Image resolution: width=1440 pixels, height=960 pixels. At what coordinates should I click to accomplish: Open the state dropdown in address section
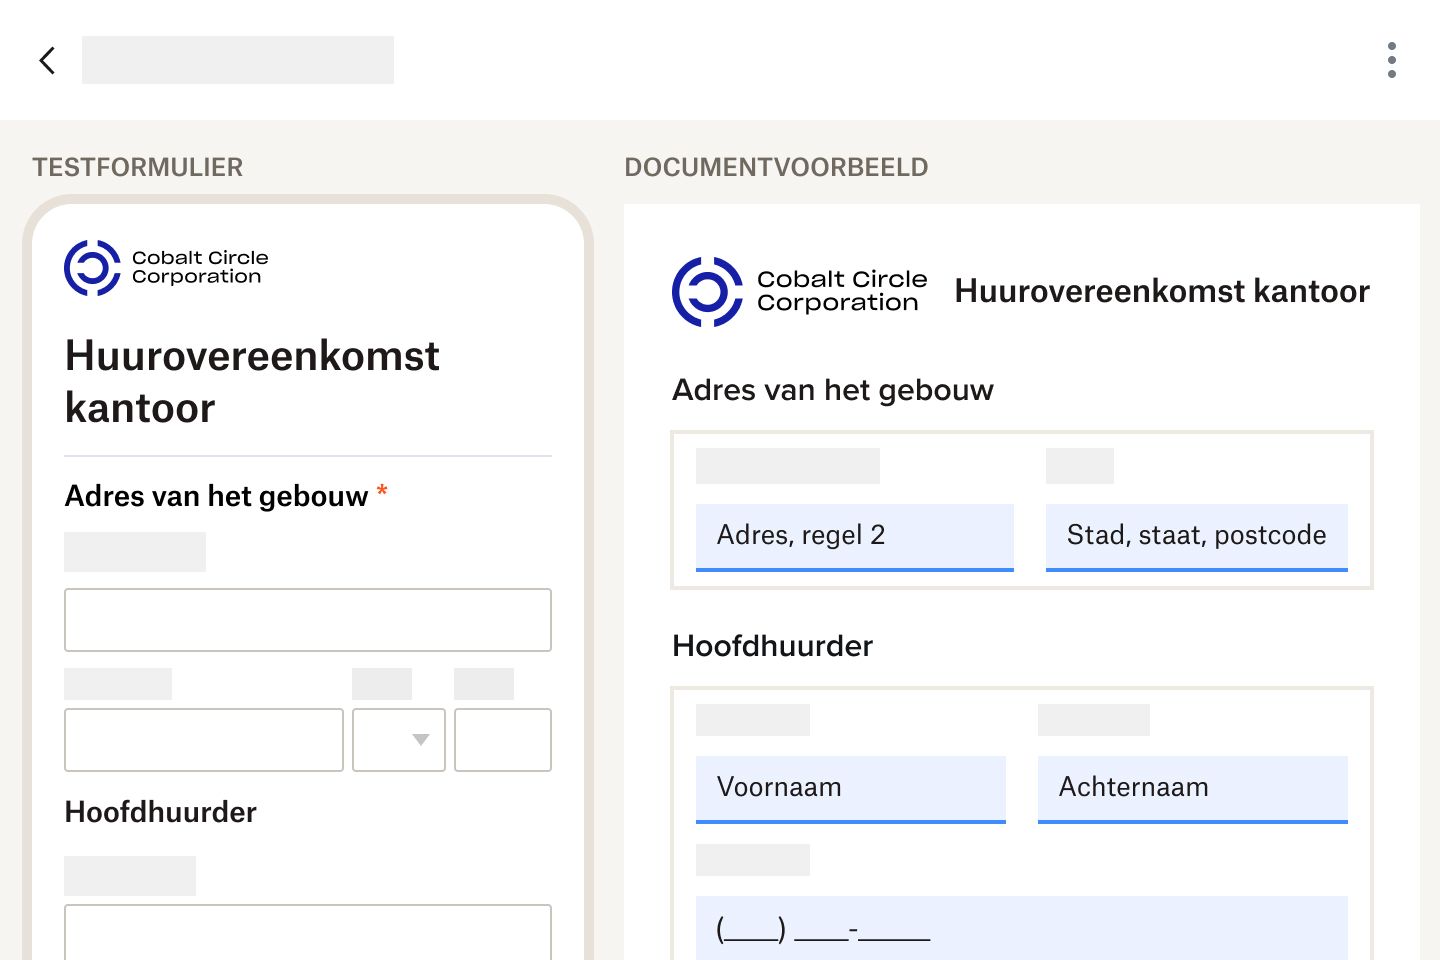[x=398, y=740]
